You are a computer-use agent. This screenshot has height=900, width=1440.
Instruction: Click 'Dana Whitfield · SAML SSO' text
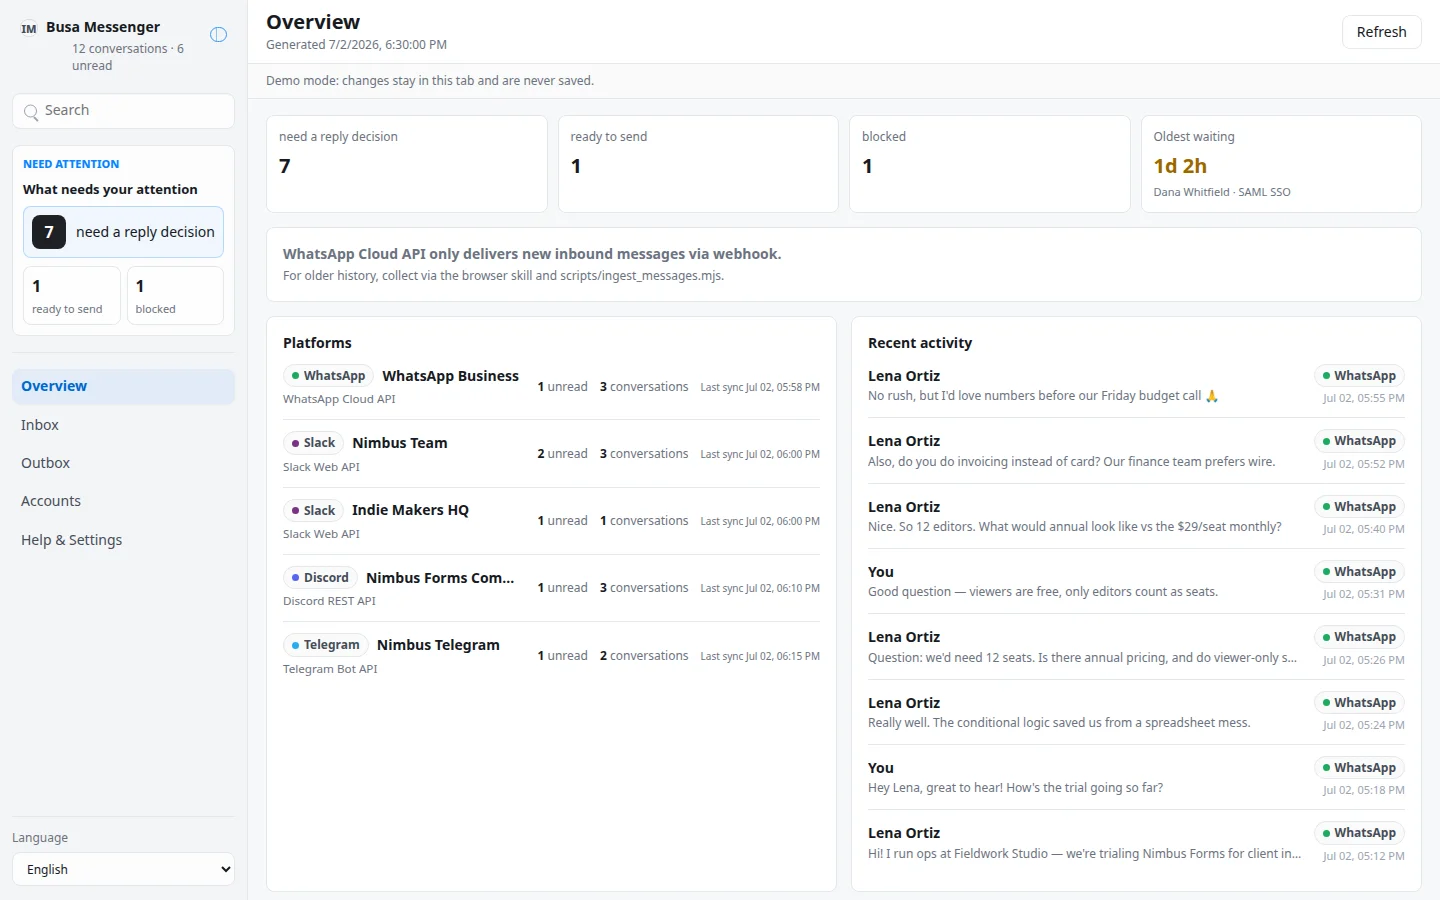click(x=1222, y=192)
